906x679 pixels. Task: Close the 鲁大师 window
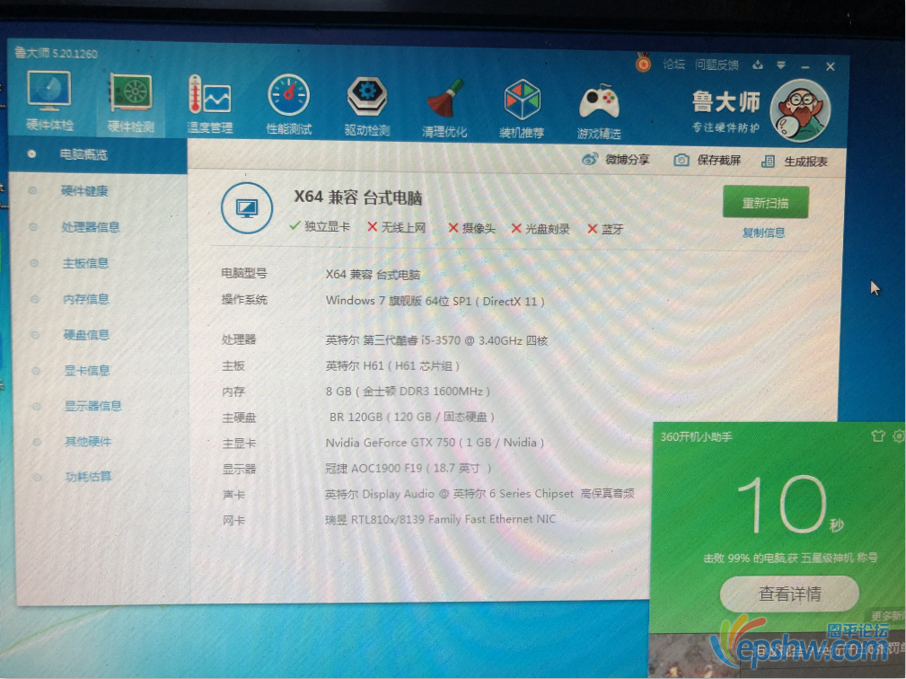point(830,67)
